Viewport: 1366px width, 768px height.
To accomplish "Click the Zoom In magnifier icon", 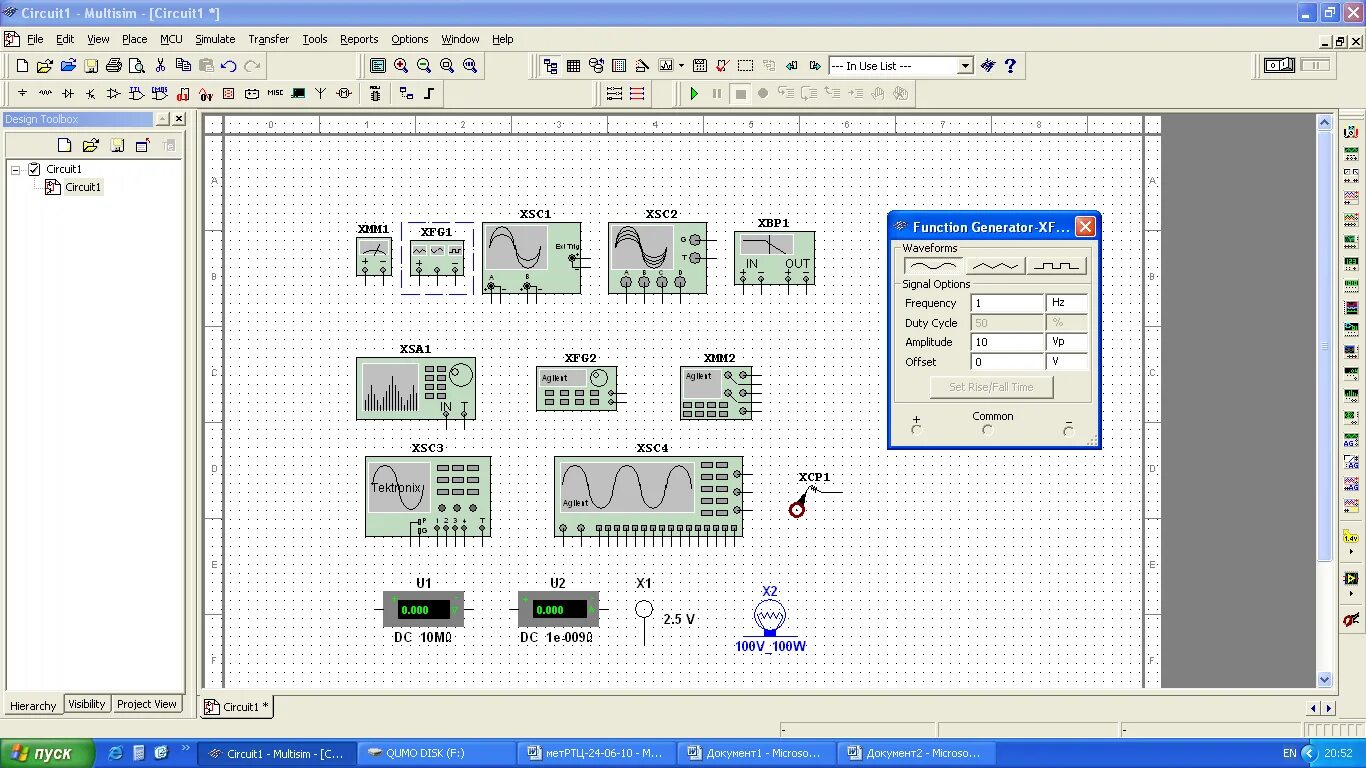I will [x=402, y=65].
